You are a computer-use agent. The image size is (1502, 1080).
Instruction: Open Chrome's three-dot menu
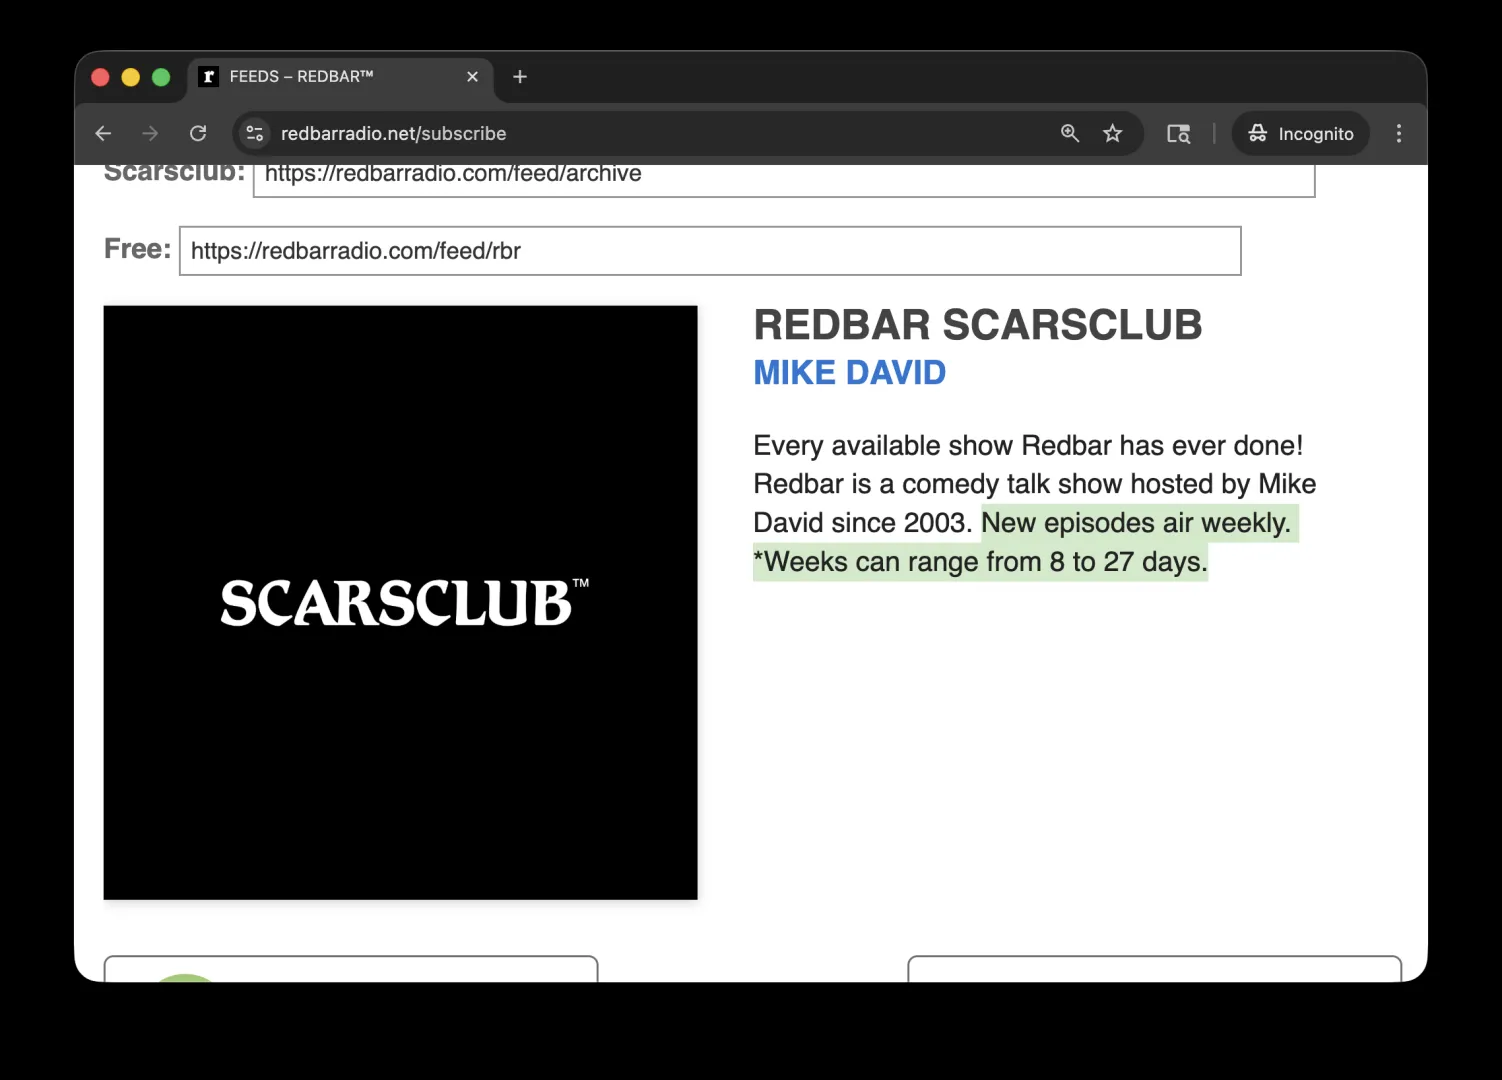pyautogui.click(x=1398, y=134)
